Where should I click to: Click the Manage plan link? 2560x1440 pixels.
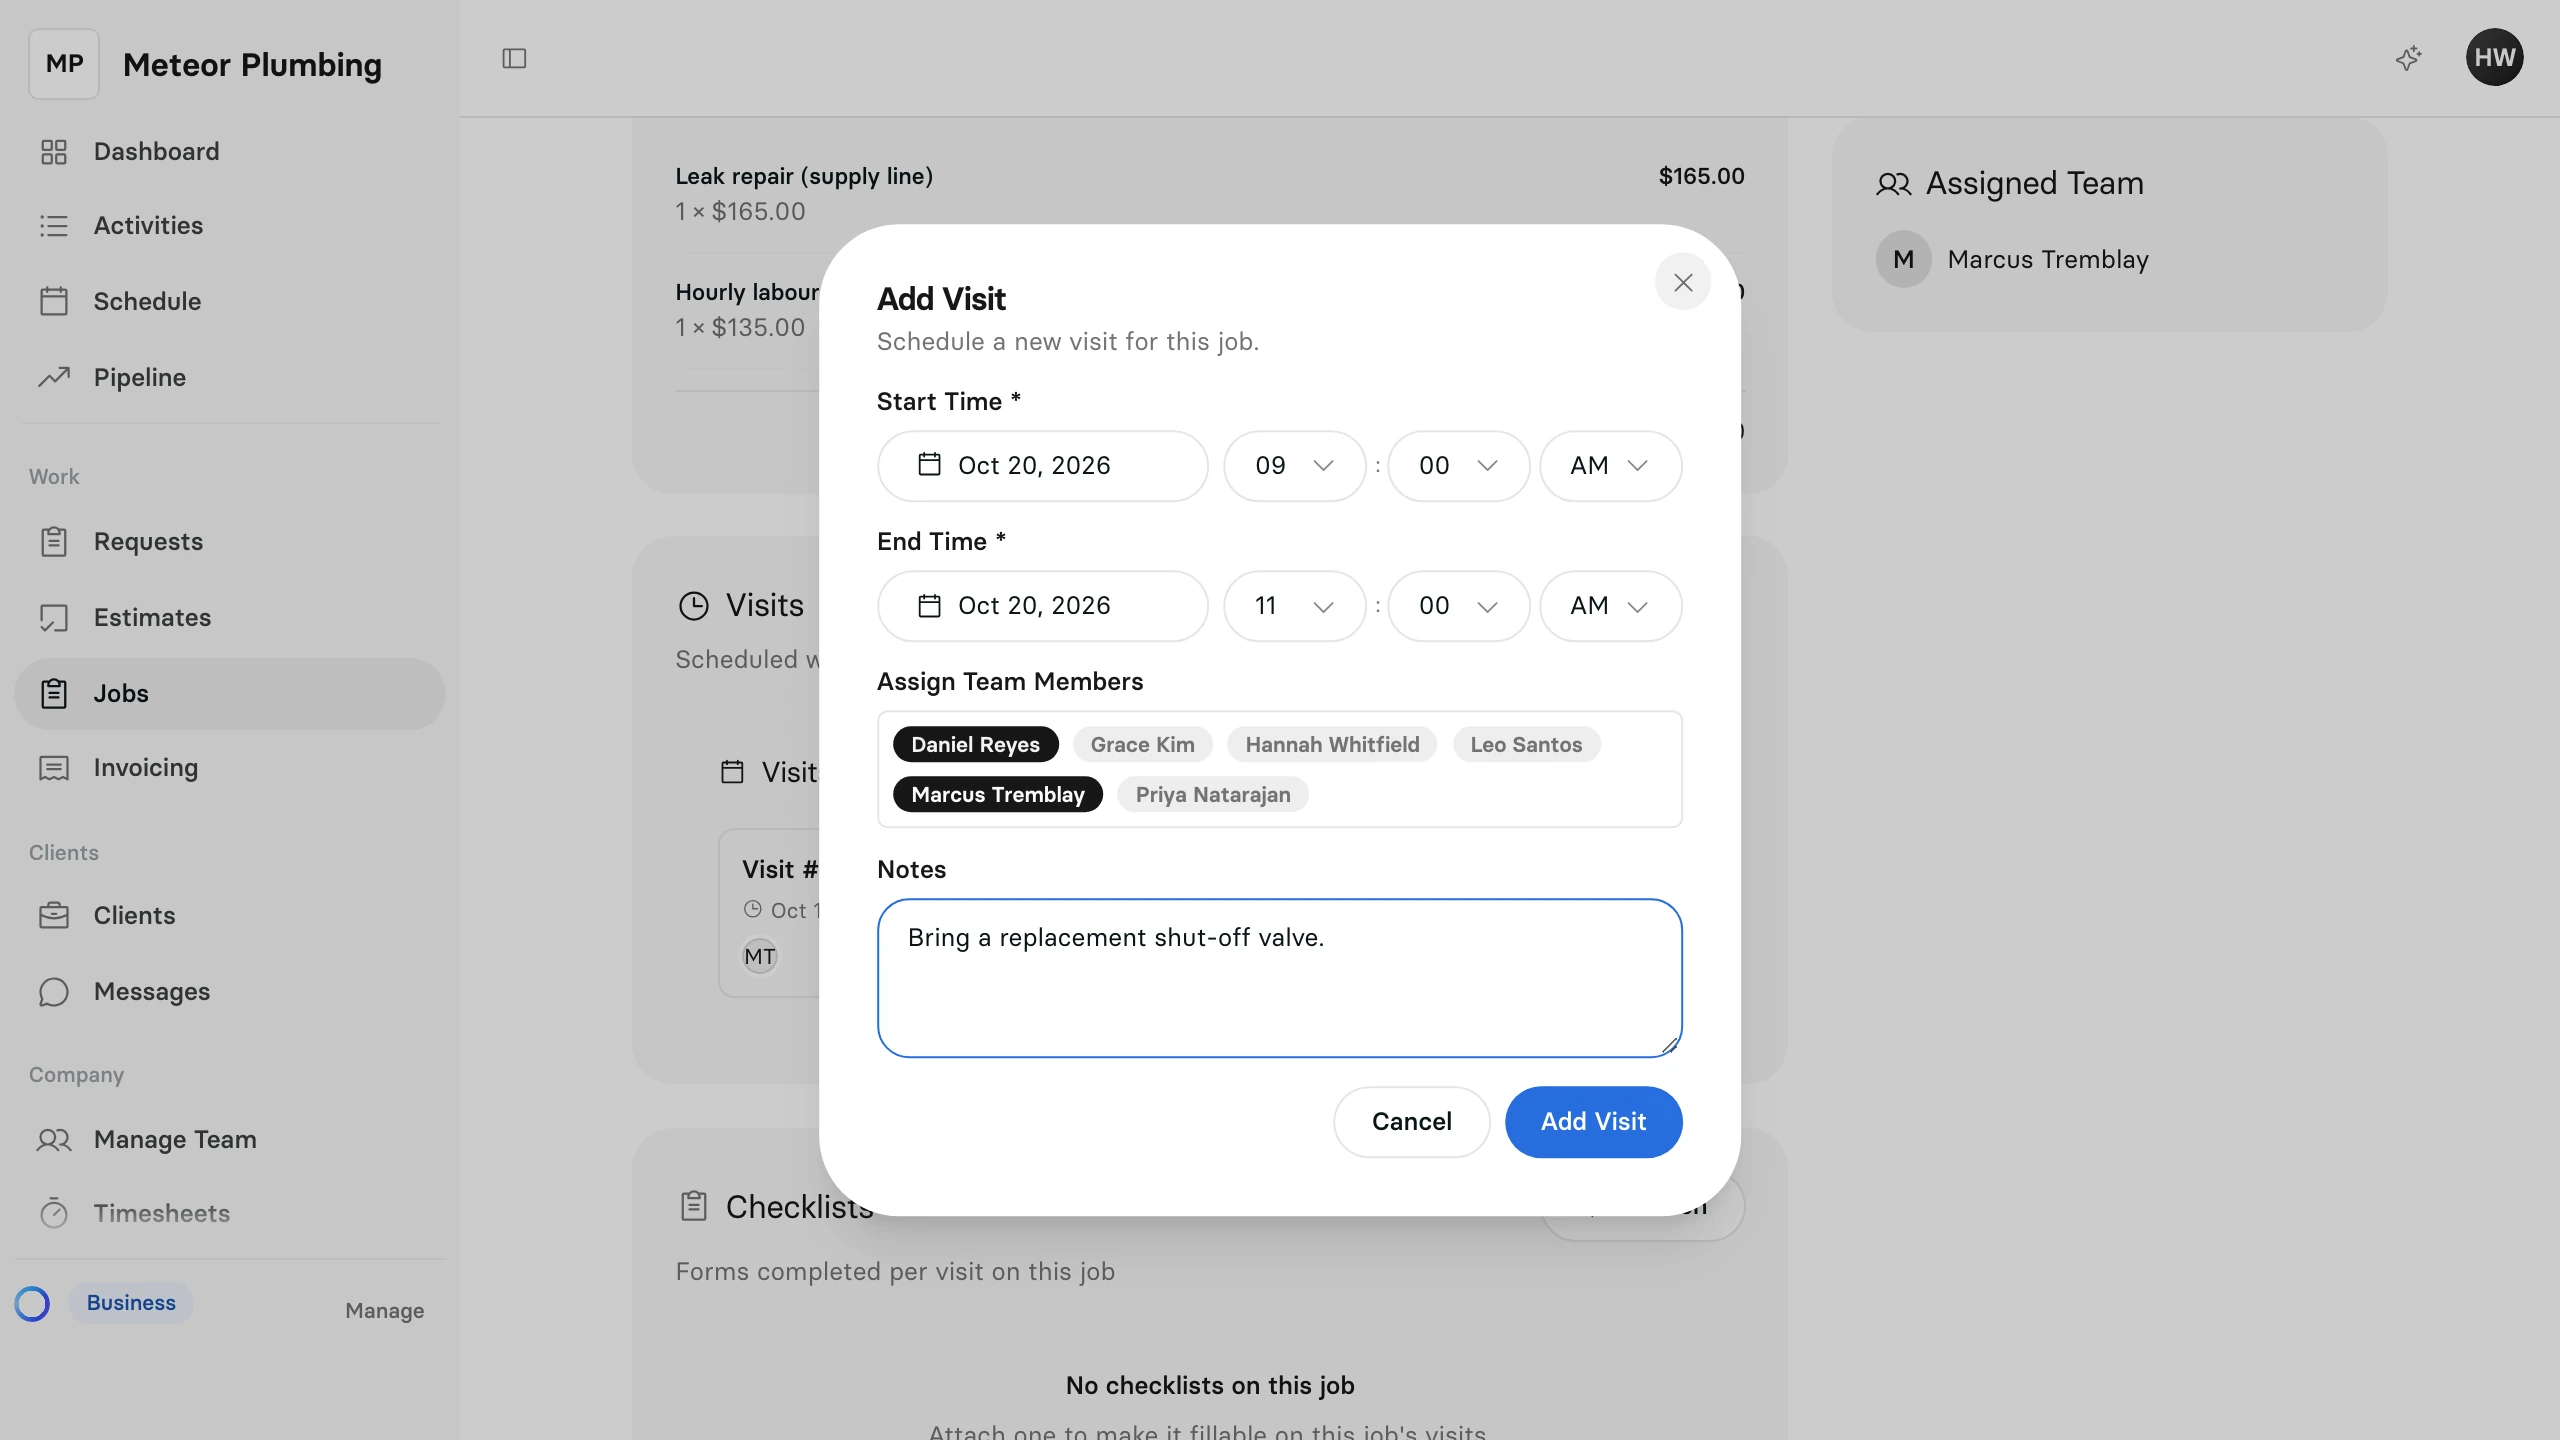[x=384, y=1311]
